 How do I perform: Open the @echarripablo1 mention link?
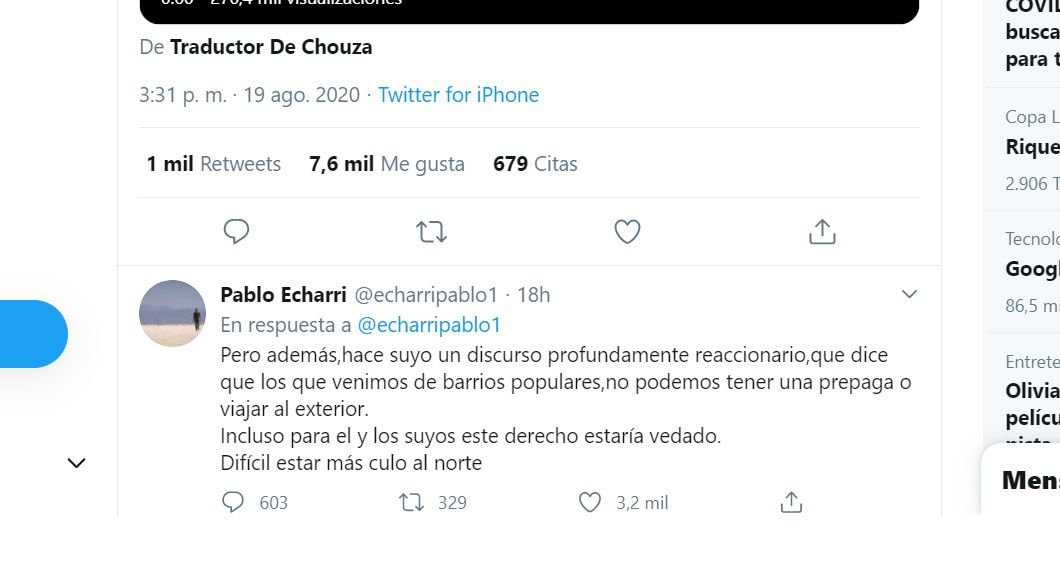point(429,325)
